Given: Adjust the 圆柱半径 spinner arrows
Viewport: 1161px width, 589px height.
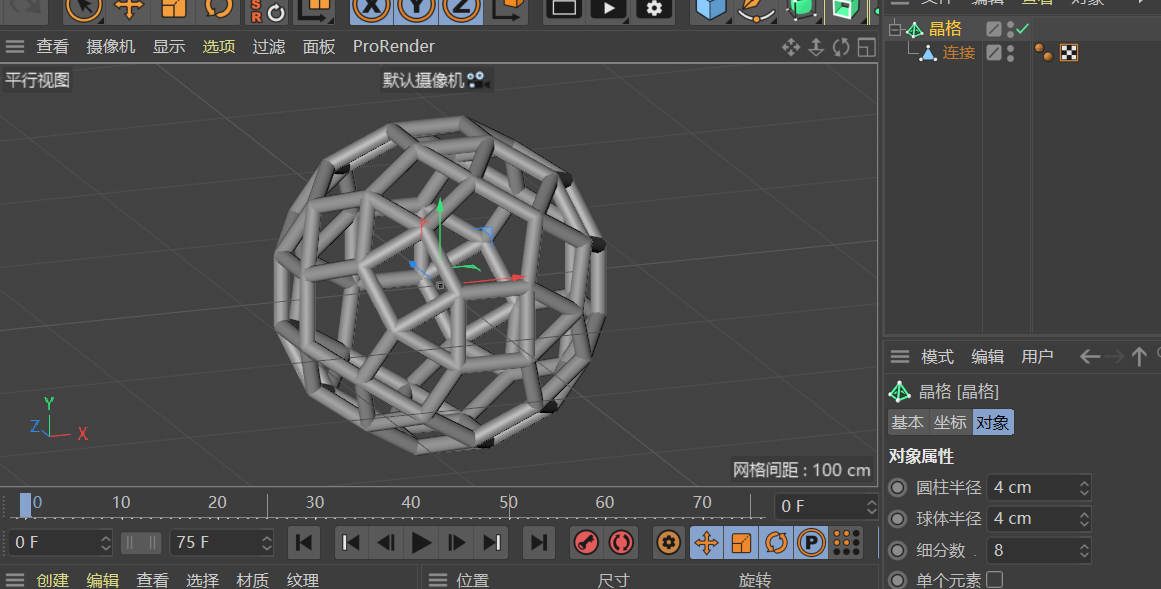Looking at the screenshot, I should coord(1084,487).
